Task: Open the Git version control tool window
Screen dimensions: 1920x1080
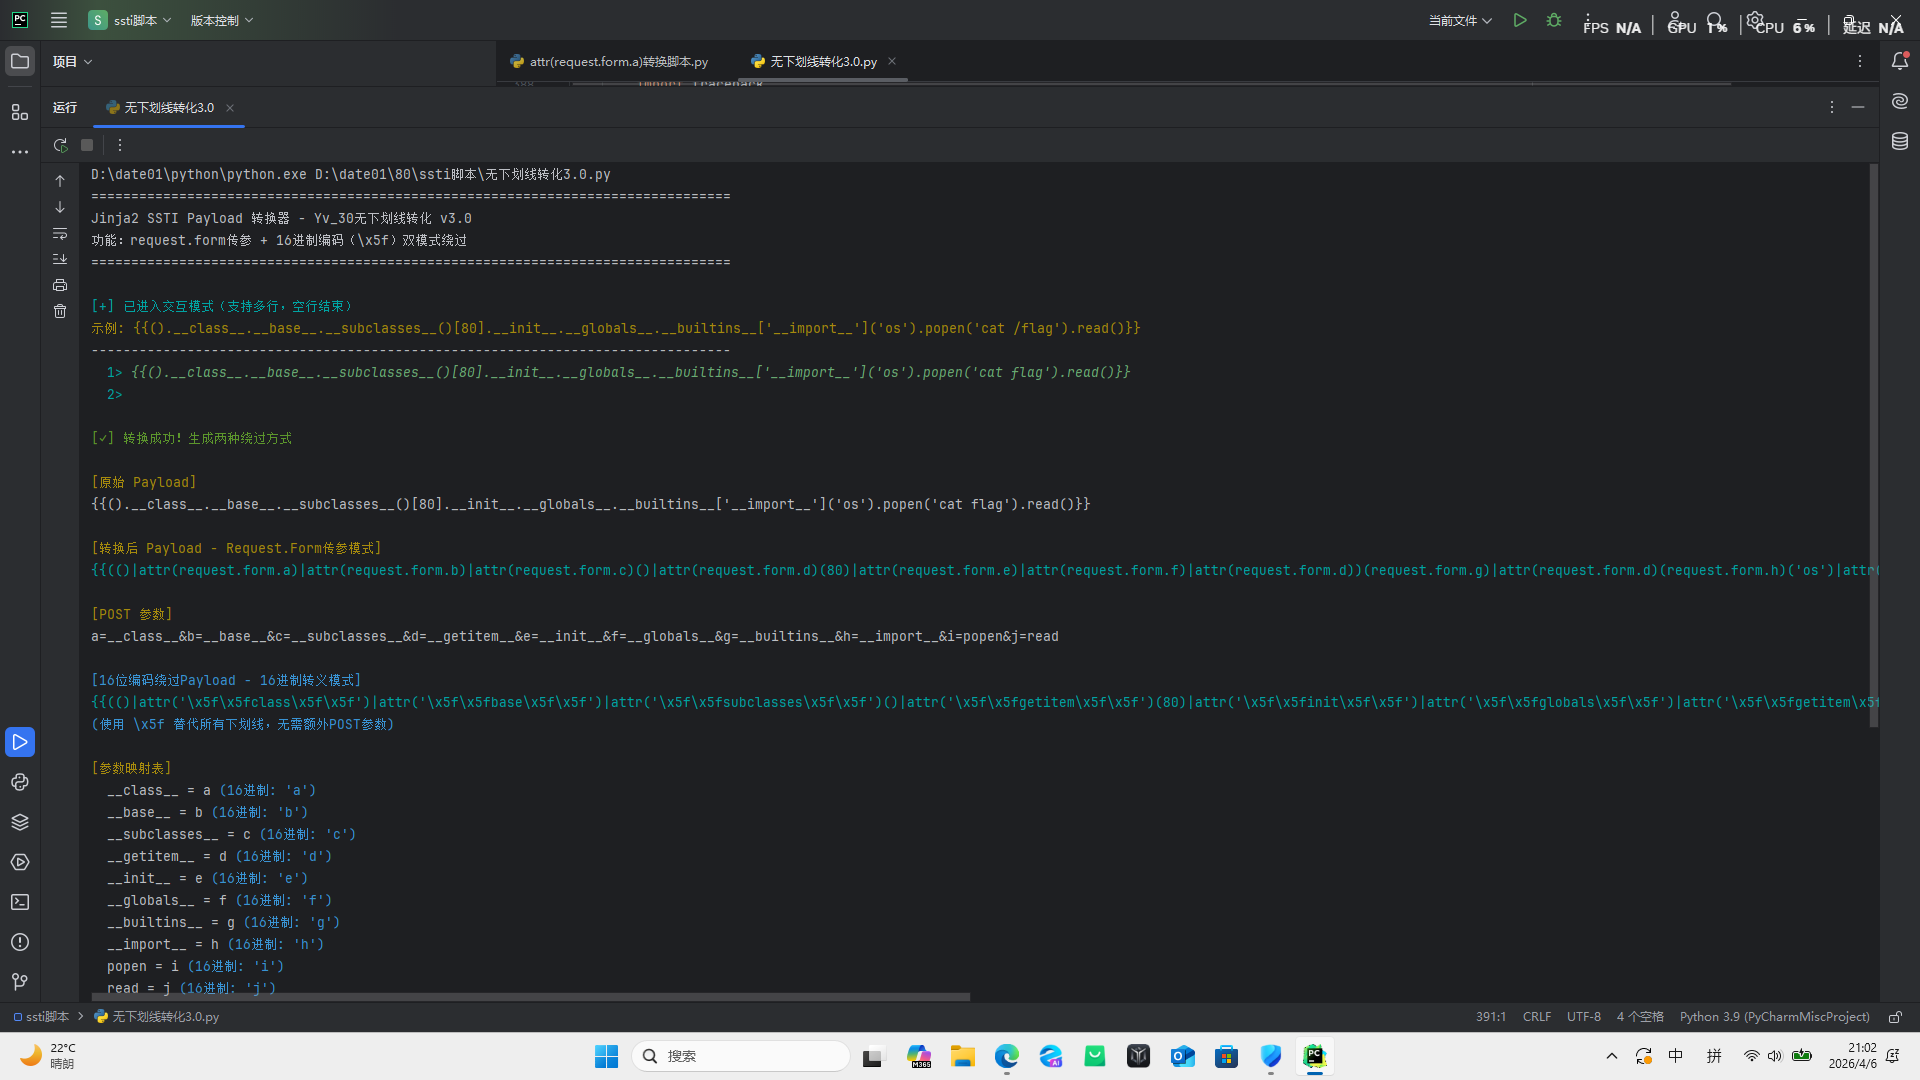Action: pyautogui.click(x=20, y=982)
